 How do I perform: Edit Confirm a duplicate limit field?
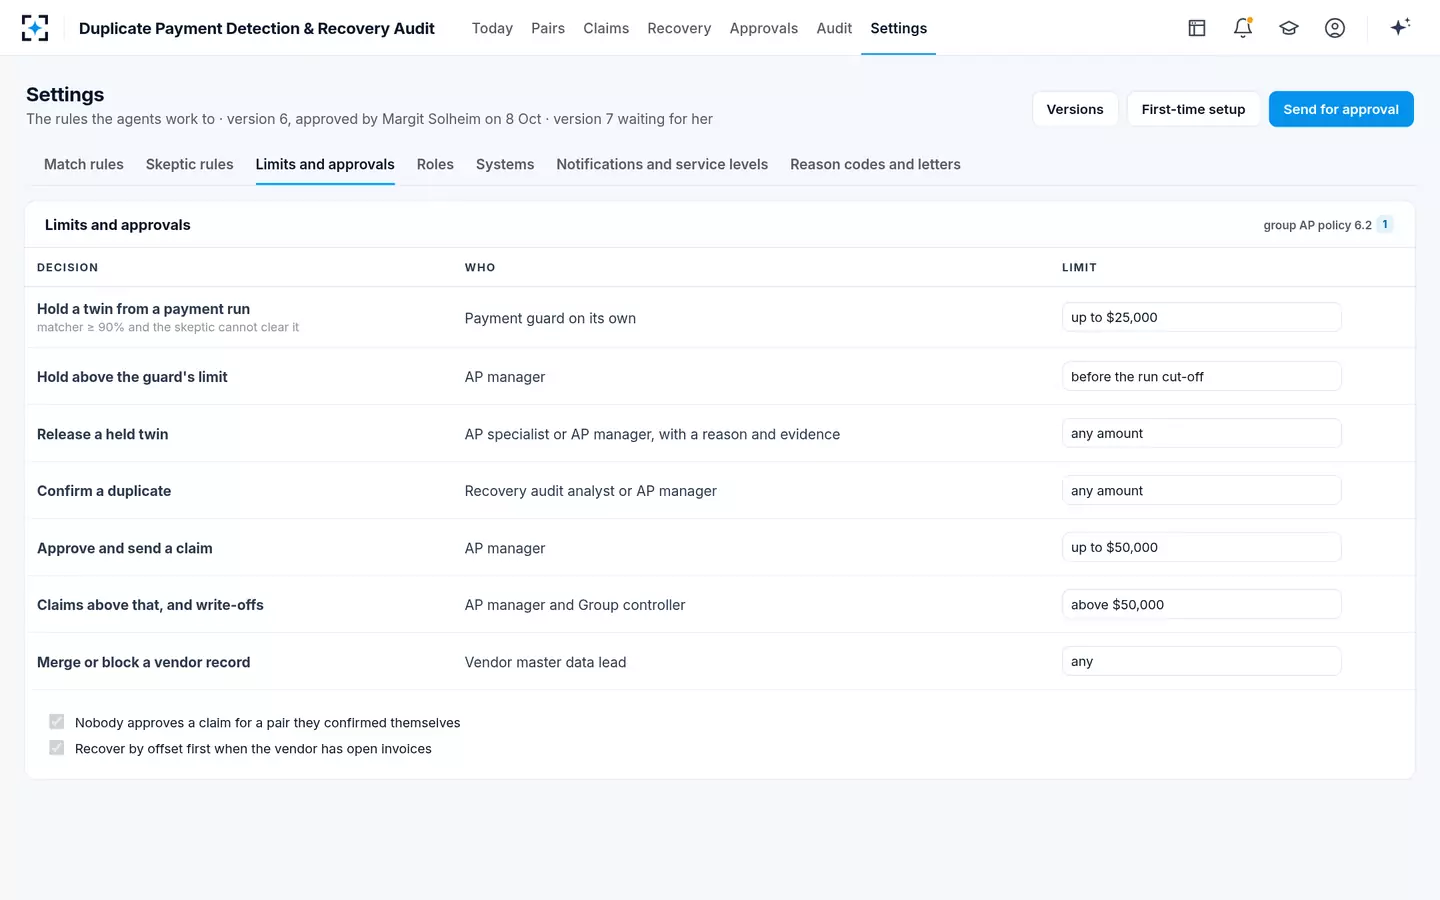[1201, 490]
